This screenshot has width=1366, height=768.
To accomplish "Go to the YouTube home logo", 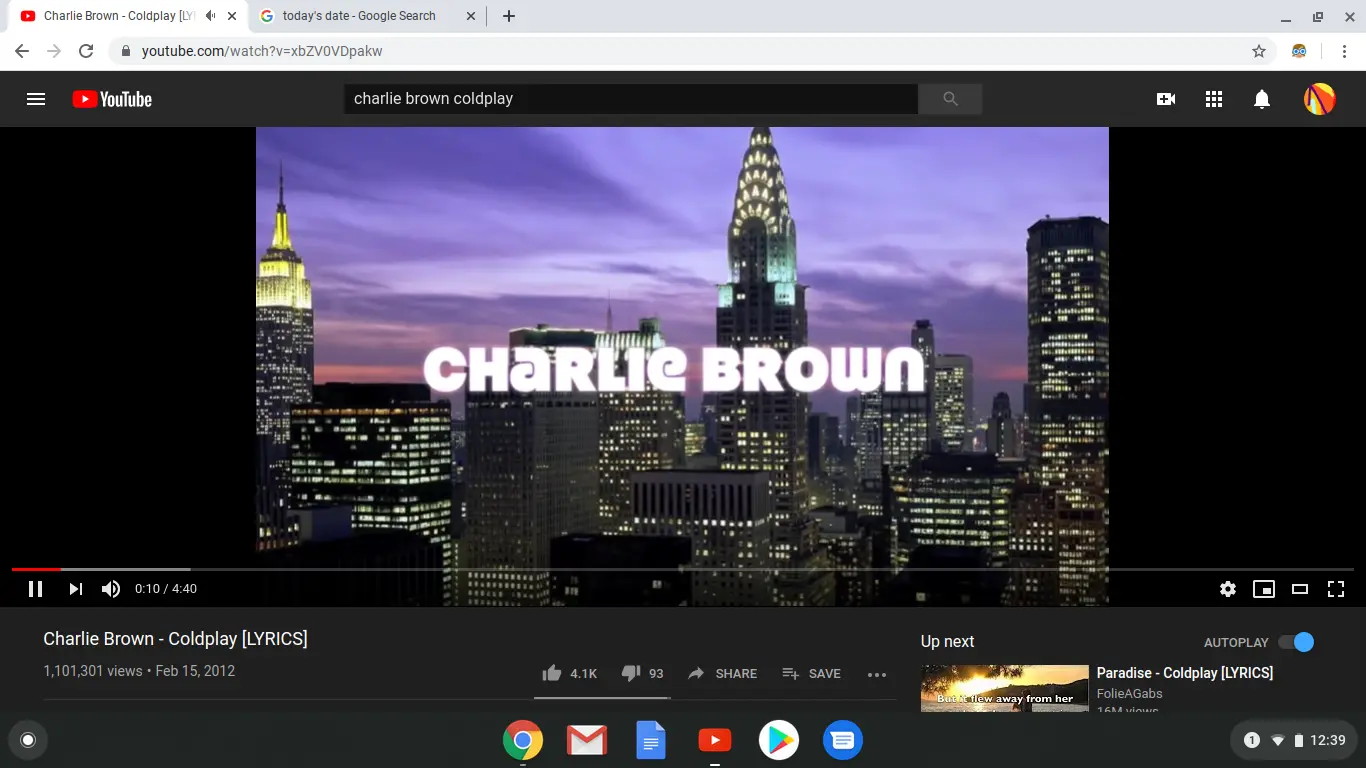I will click(x=112, y=99).
